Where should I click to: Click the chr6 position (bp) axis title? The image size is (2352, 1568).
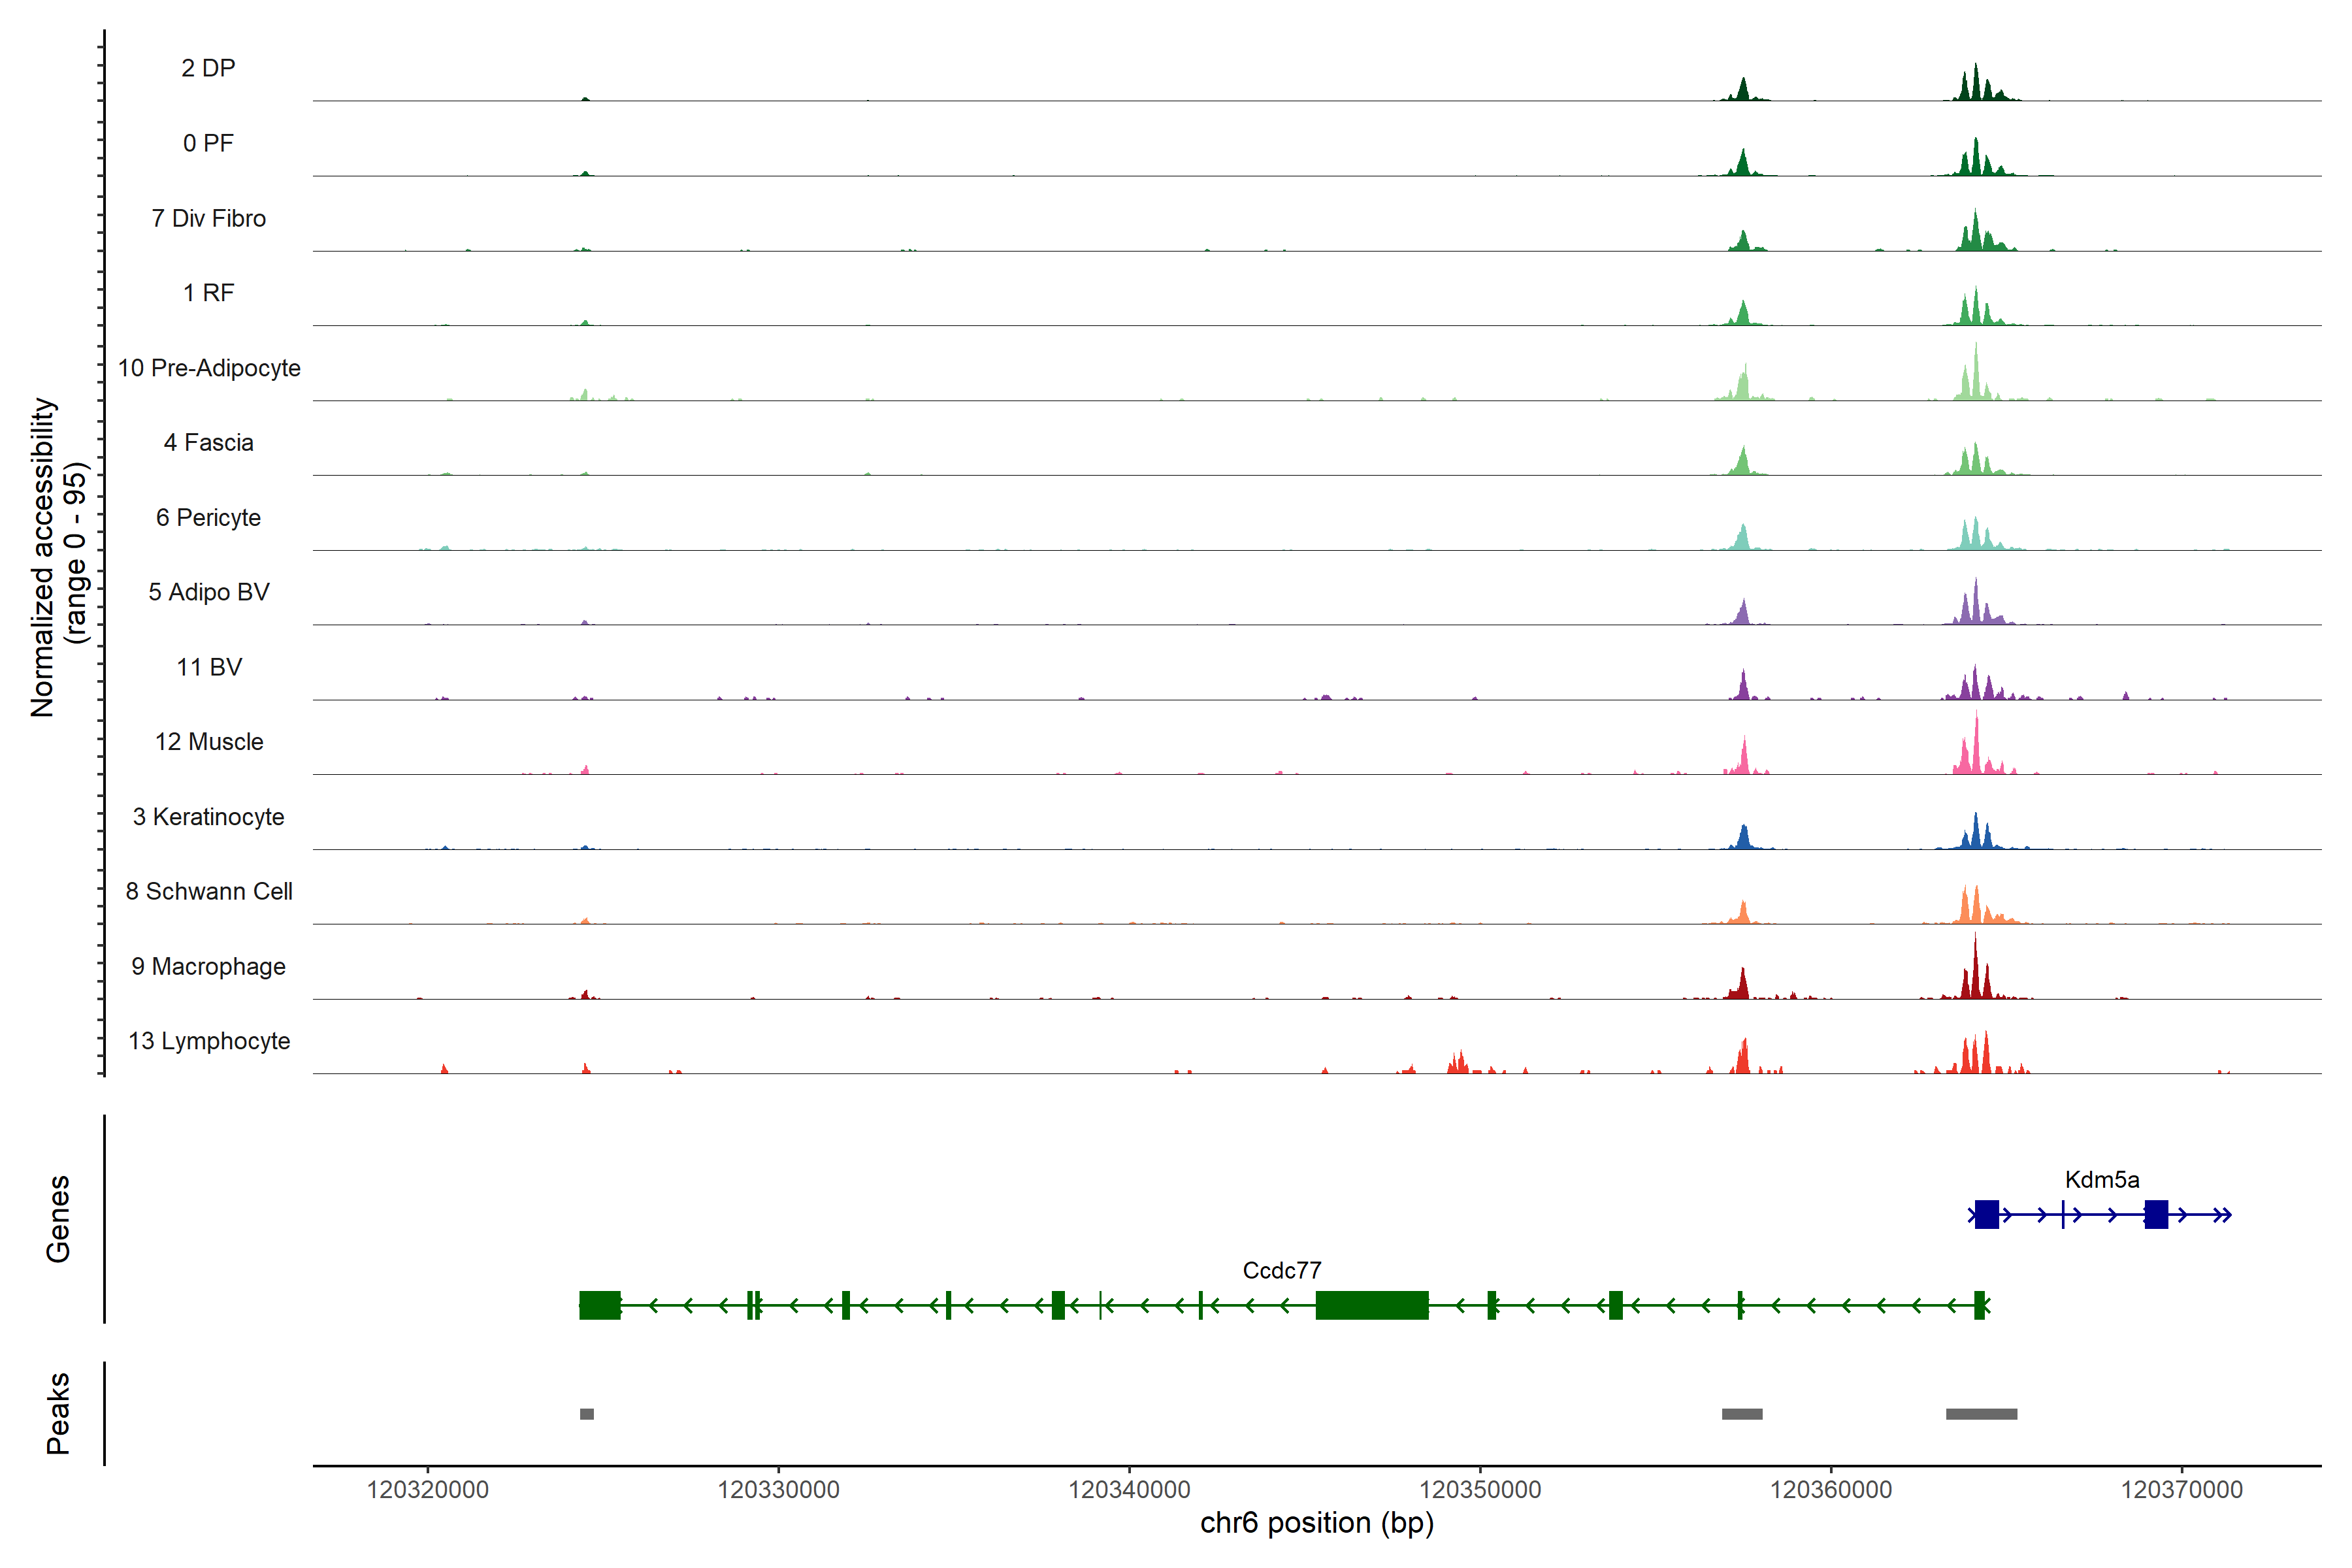pyautogui.click(x=1317, y=1523)
